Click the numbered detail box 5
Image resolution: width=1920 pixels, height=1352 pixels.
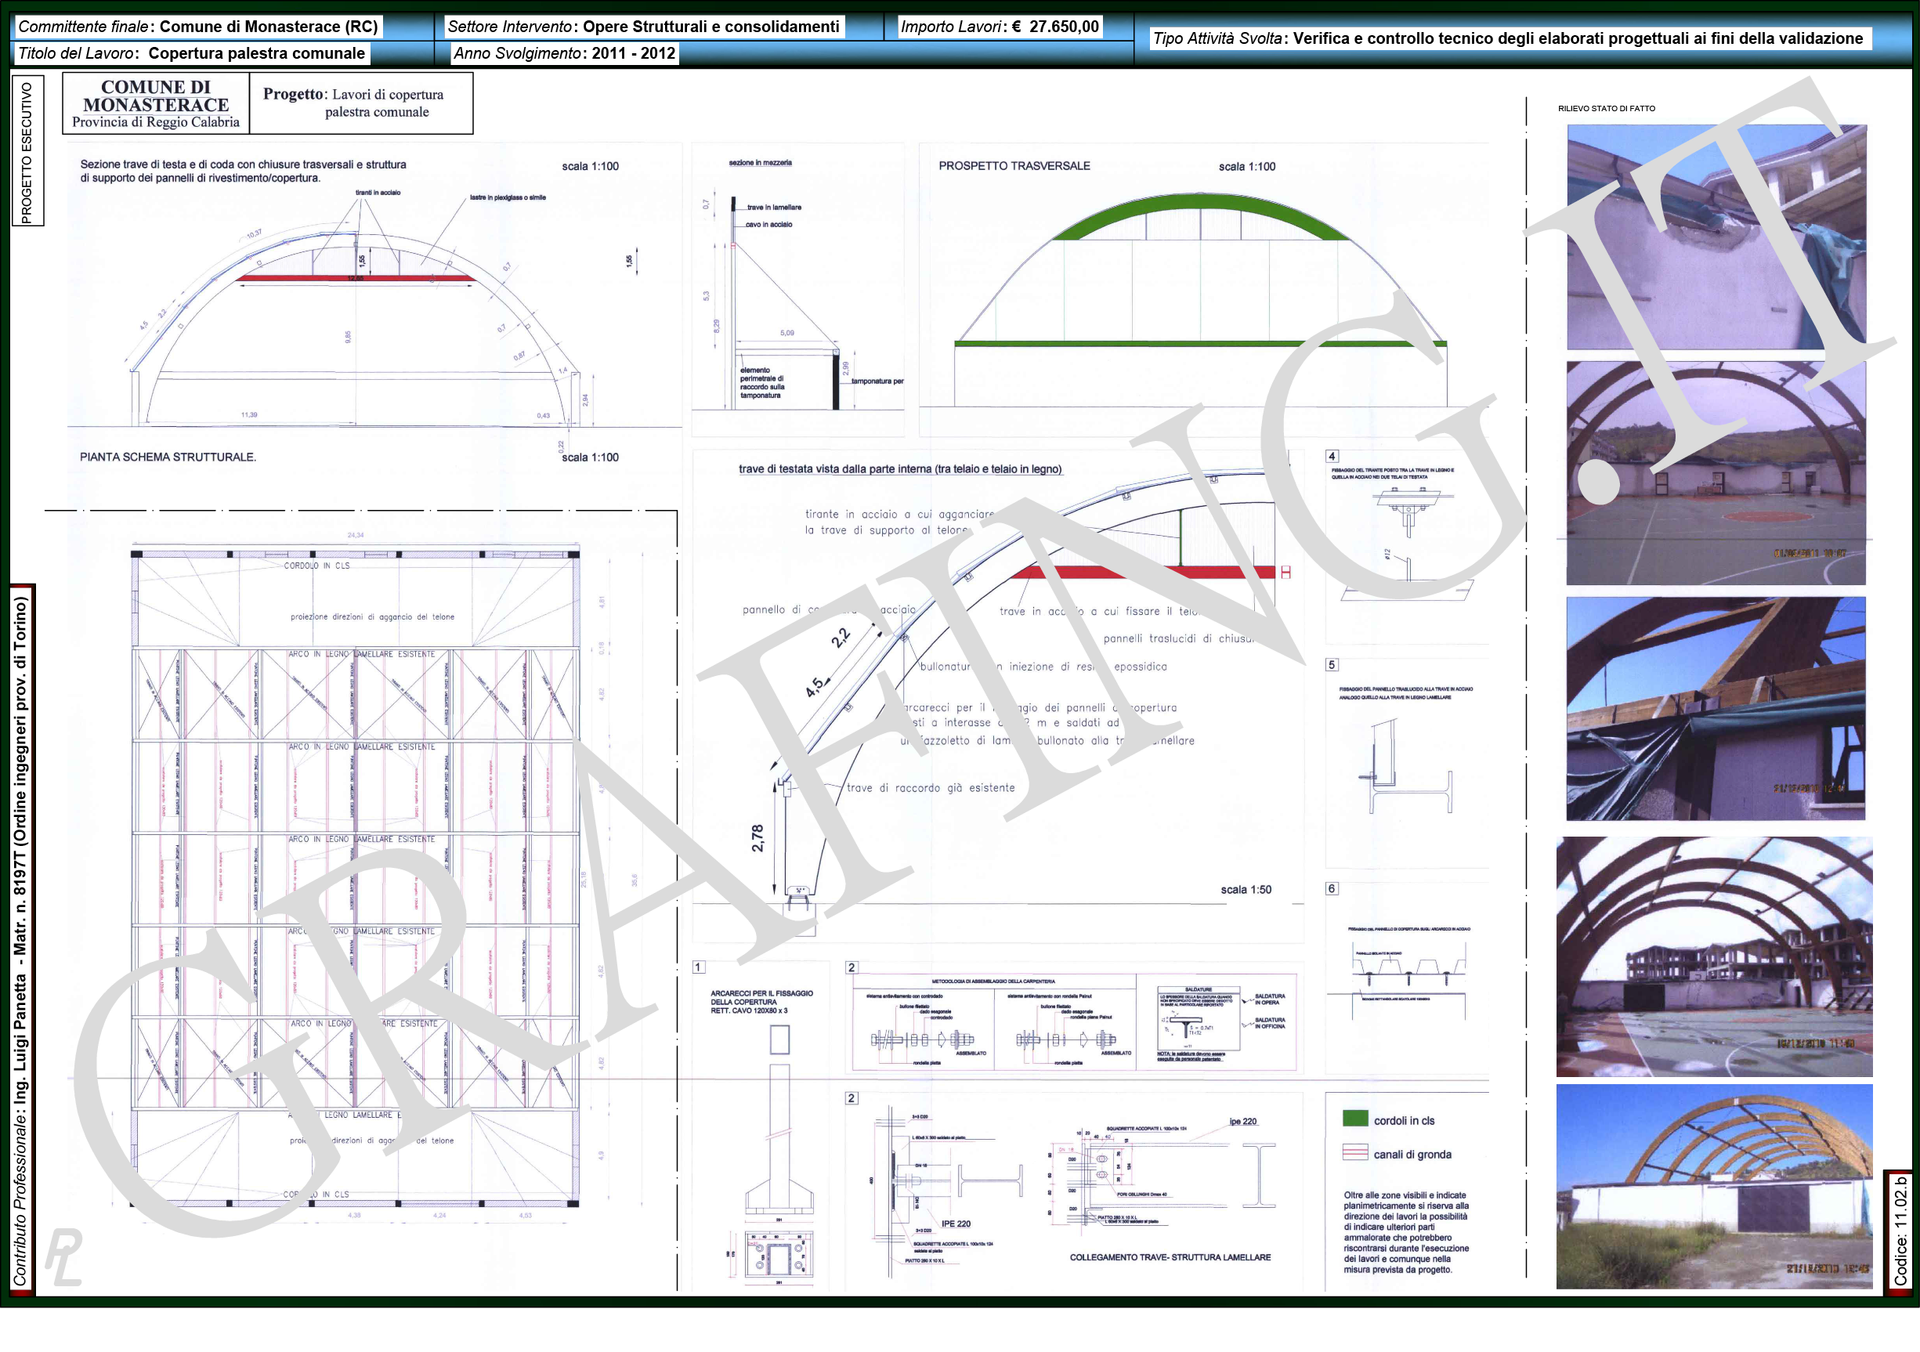pos(1332,665)
